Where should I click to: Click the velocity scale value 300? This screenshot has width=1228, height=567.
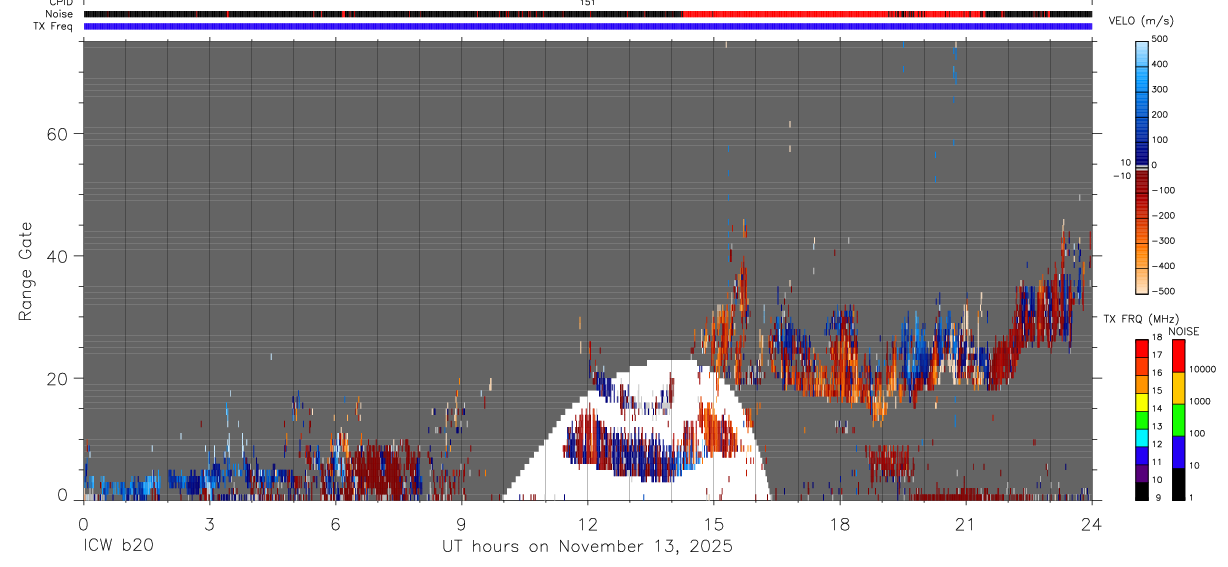pos(1160,89)
